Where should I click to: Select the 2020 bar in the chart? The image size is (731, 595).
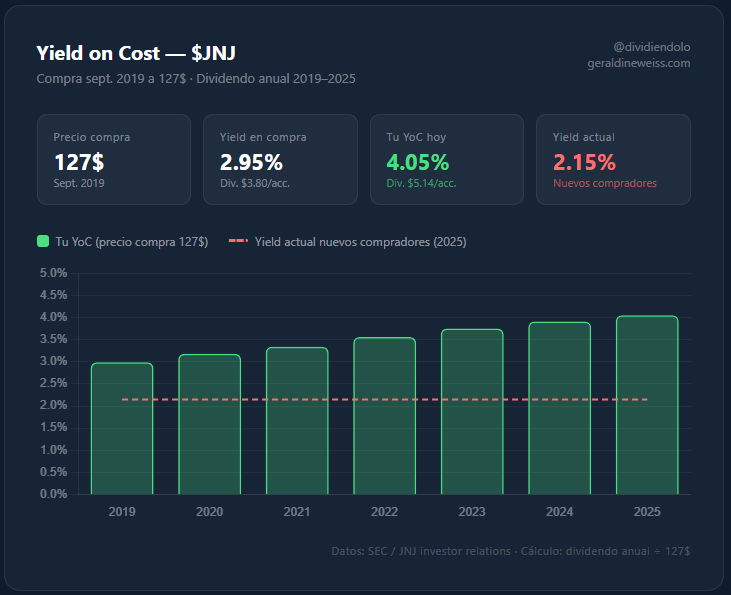(210, 424)
